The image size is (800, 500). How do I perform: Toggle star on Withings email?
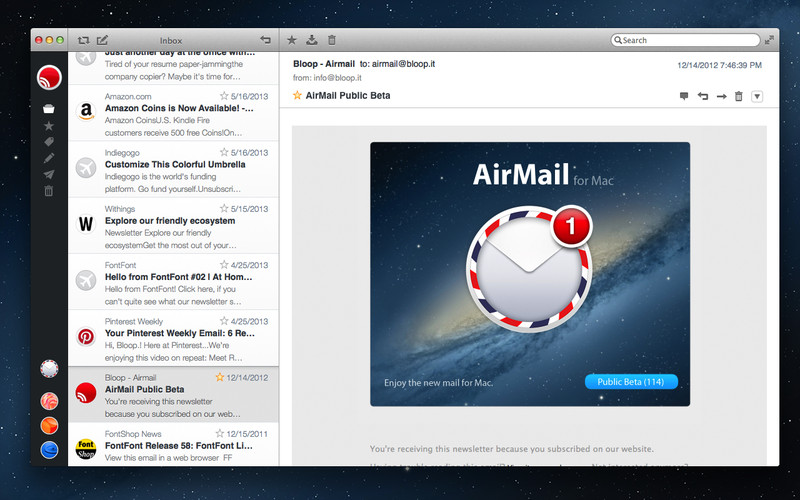(x=224, y=208)
